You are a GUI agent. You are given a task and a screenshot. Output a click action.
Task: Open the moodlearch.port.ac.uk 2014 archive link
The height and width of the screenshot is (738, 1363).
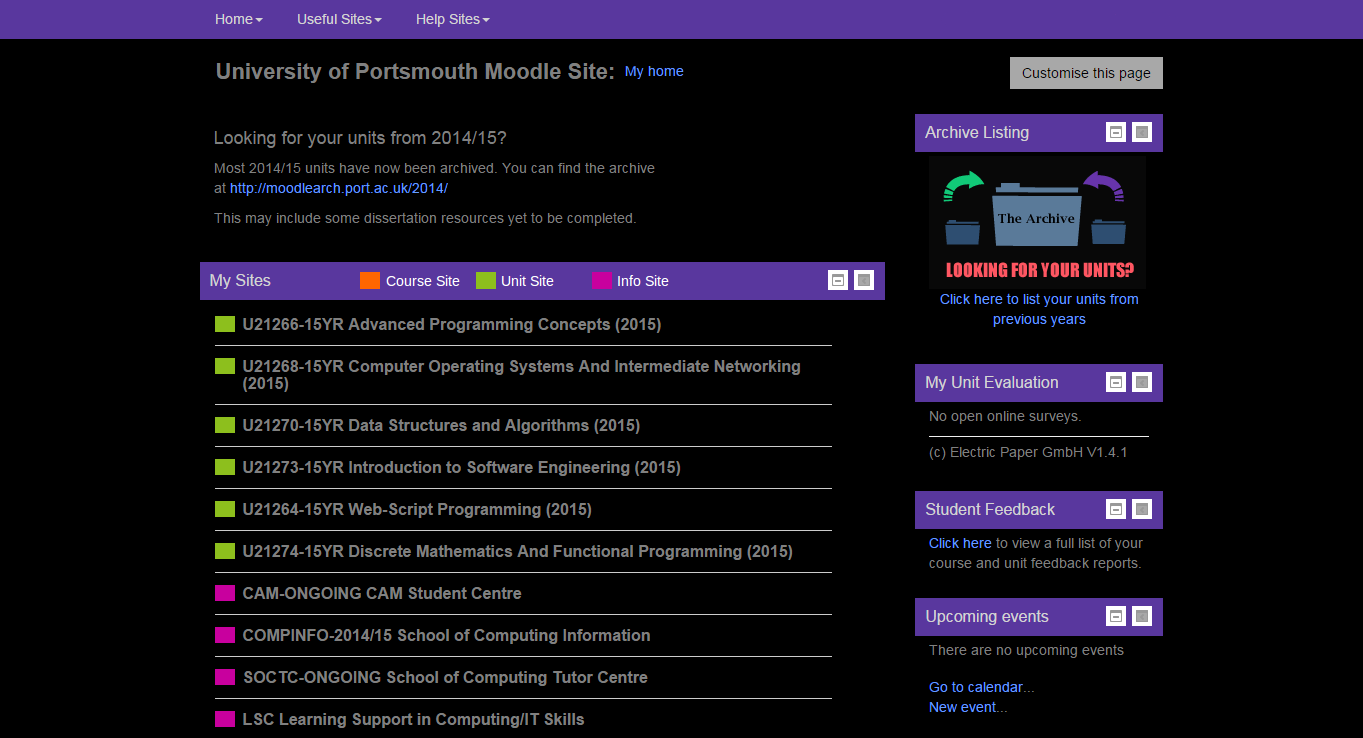338,187
